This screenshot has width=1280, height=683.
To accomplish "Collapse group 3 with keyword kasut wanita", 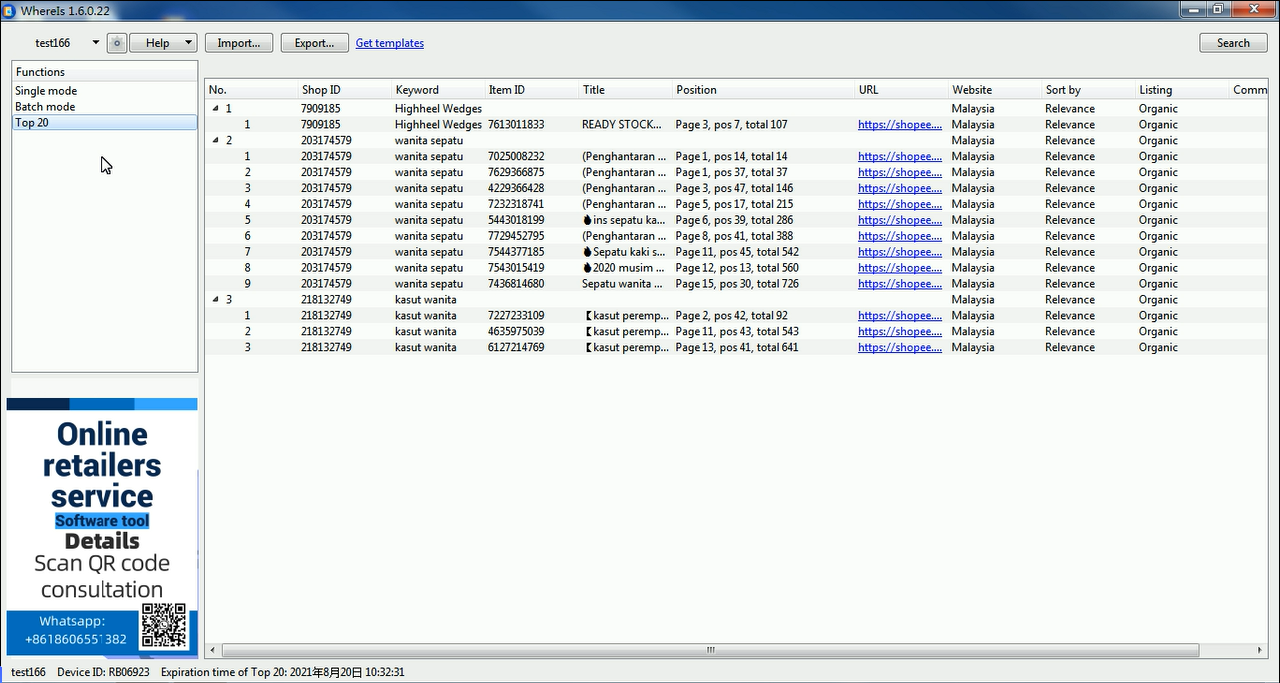I will click(216, 300).
